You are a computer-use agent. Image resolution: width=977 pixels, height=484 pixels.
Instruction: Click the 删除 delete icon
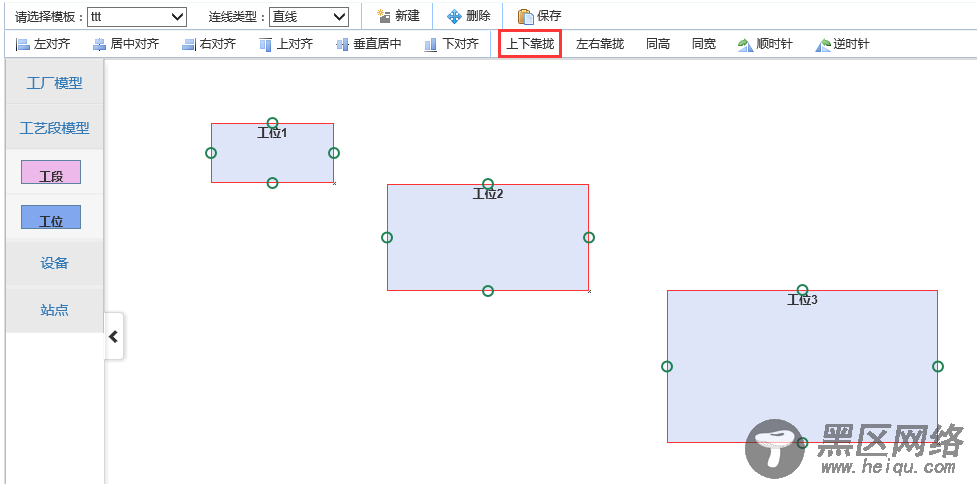tap(454, 16)
